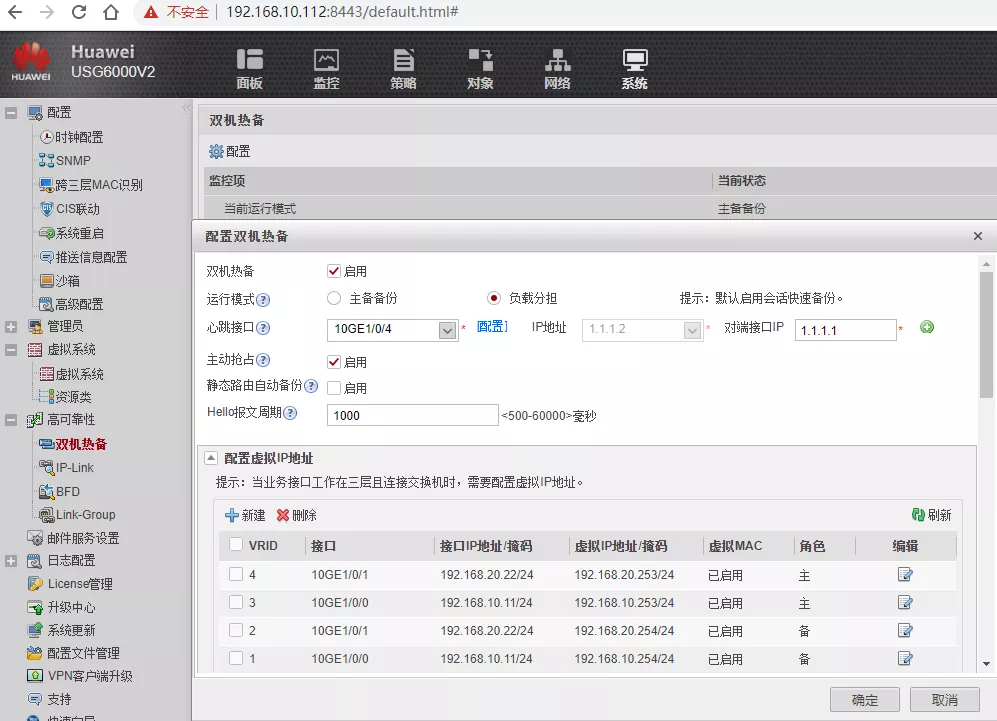Click the 新建 plus icon to add virtual IP
The height and width of the screenshot is (721, 997).
232,515
